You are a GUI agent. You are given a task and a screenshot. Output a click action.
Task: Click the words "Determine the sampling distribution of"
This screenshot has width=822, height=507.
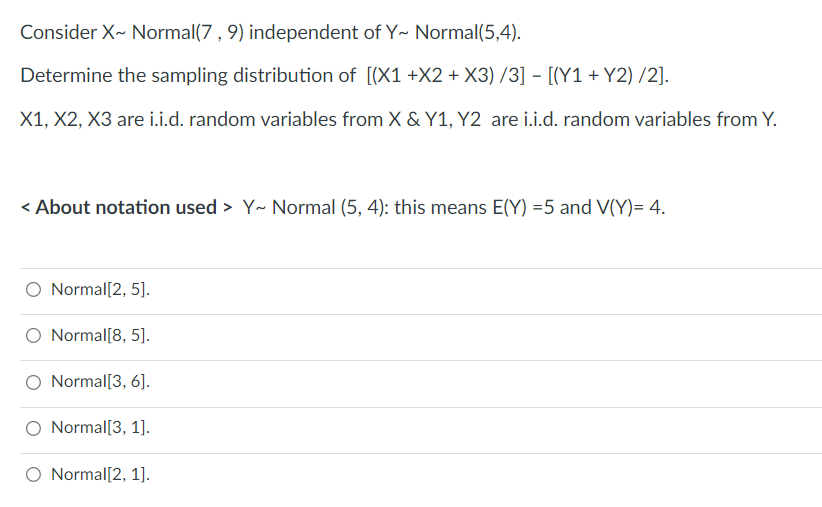pyautogui.click(x=188, y=75)
